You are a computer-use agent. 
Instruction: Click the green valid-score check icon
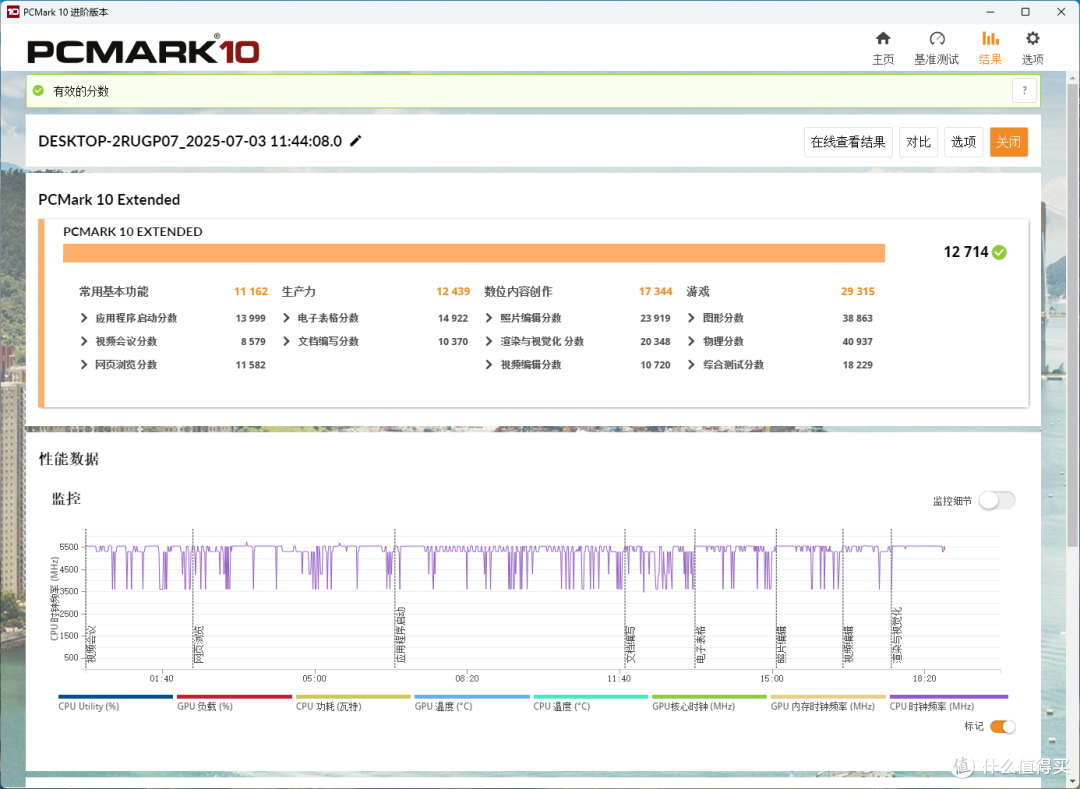click(39, 91)
